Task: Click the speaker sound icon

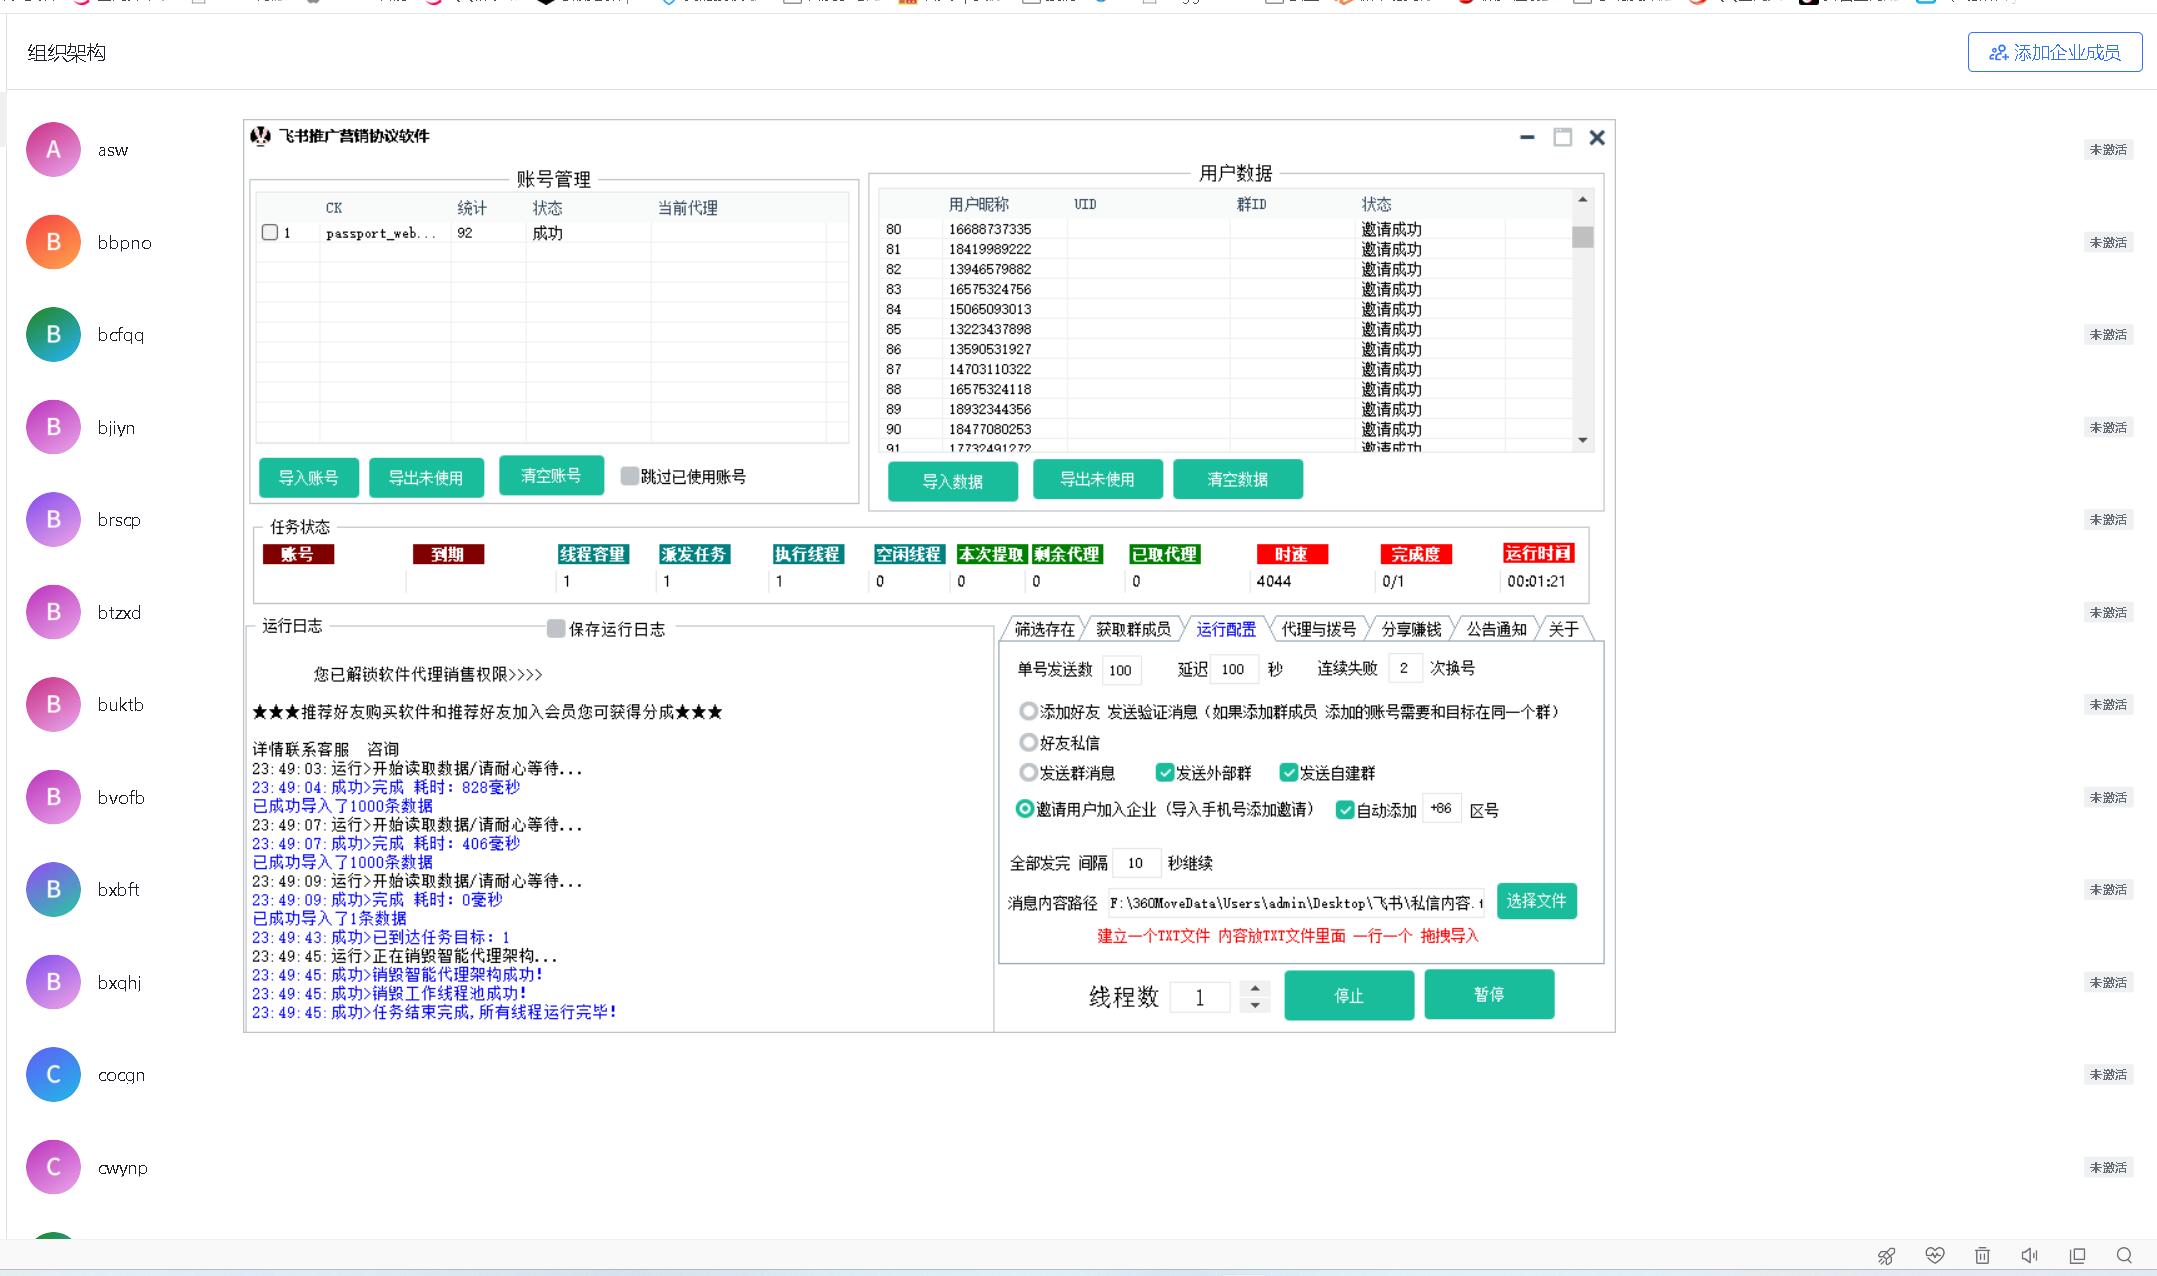Action: (x=2029, y=1256)
